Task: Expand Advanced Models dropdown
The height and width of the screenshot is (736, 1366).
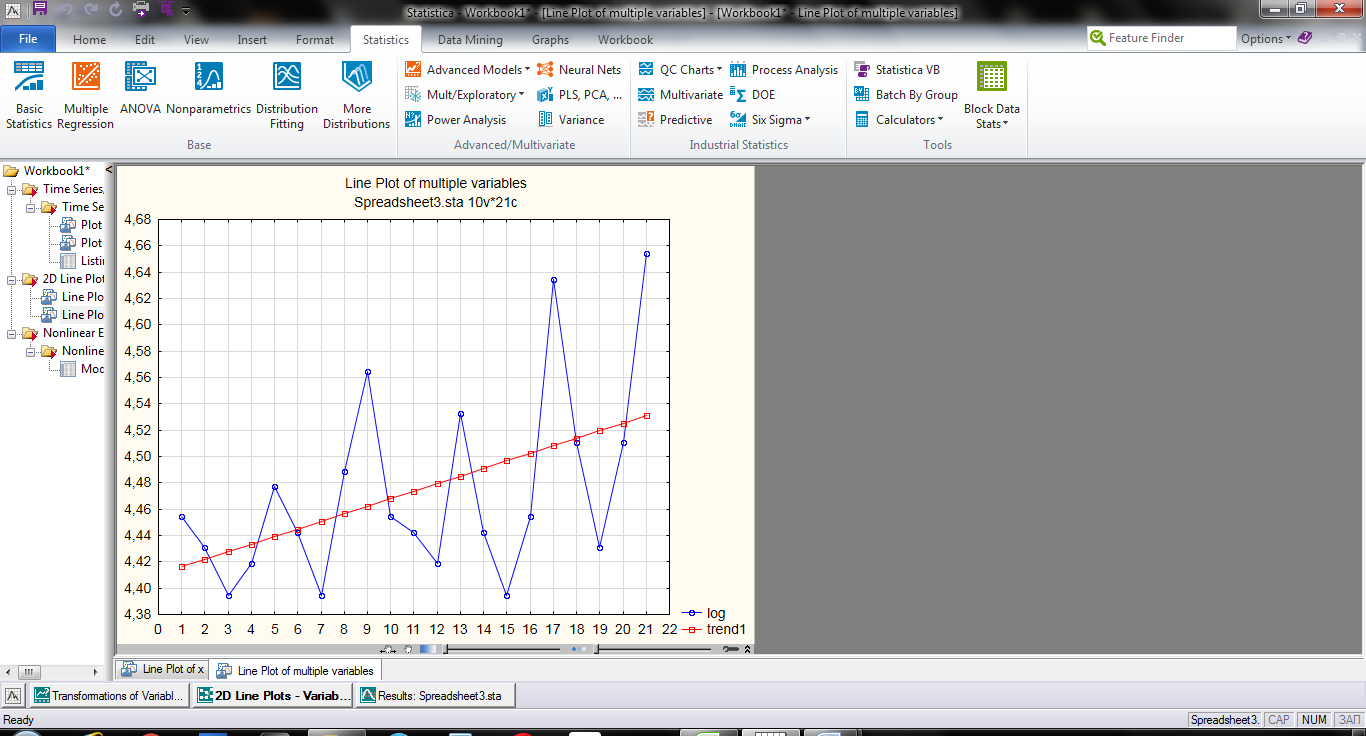Action: (467, 70)
